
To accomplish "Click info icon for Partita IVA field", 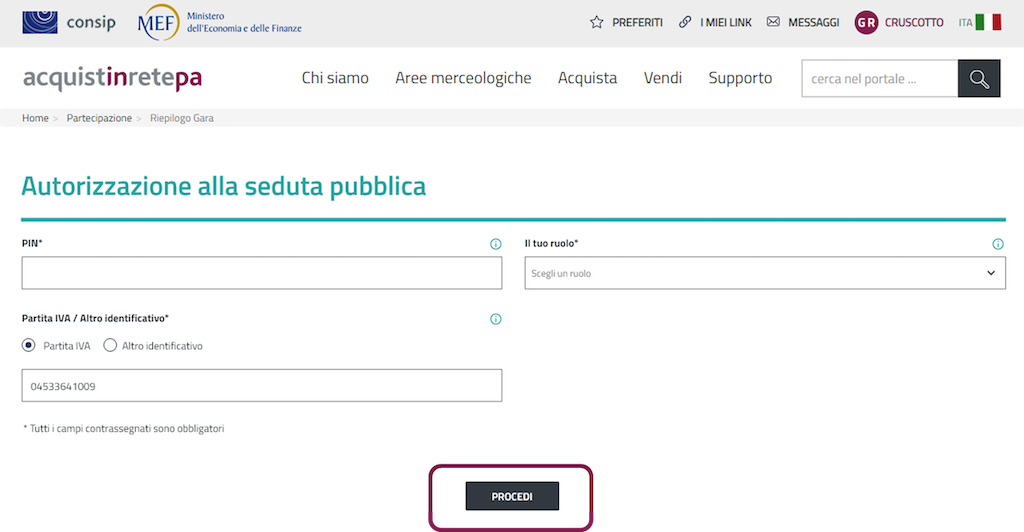I will [495, 320].
